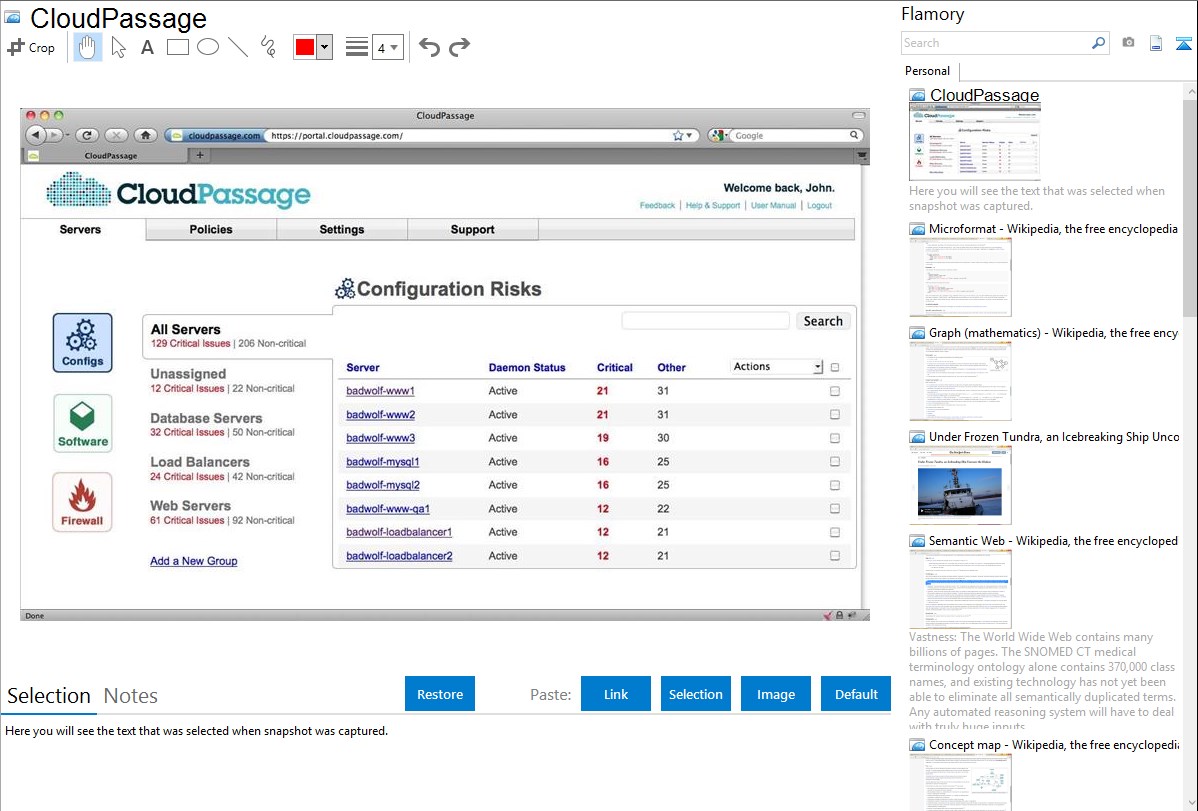The image size is (1198, 811).
Task: Click the camera capture icon
Action: coord(1128,43)
